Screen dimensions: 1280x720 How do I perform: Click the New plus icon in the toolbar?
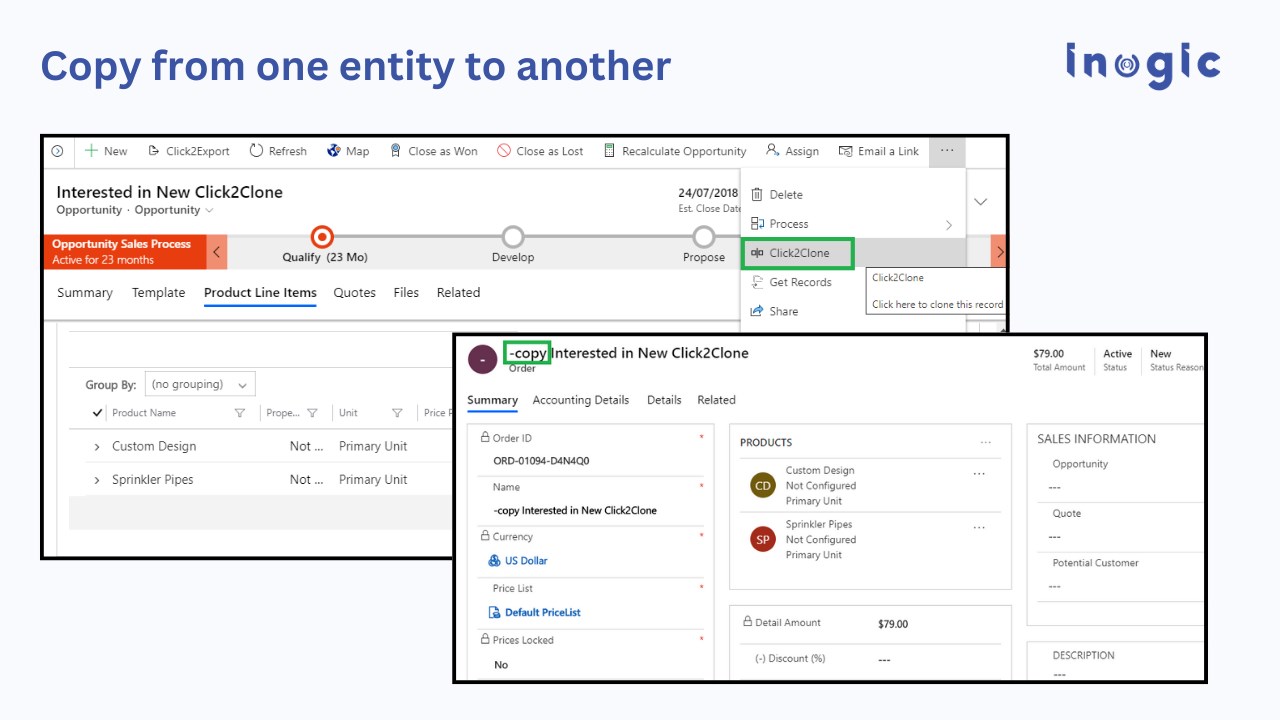pyautogui.click(x=91, y=151)
